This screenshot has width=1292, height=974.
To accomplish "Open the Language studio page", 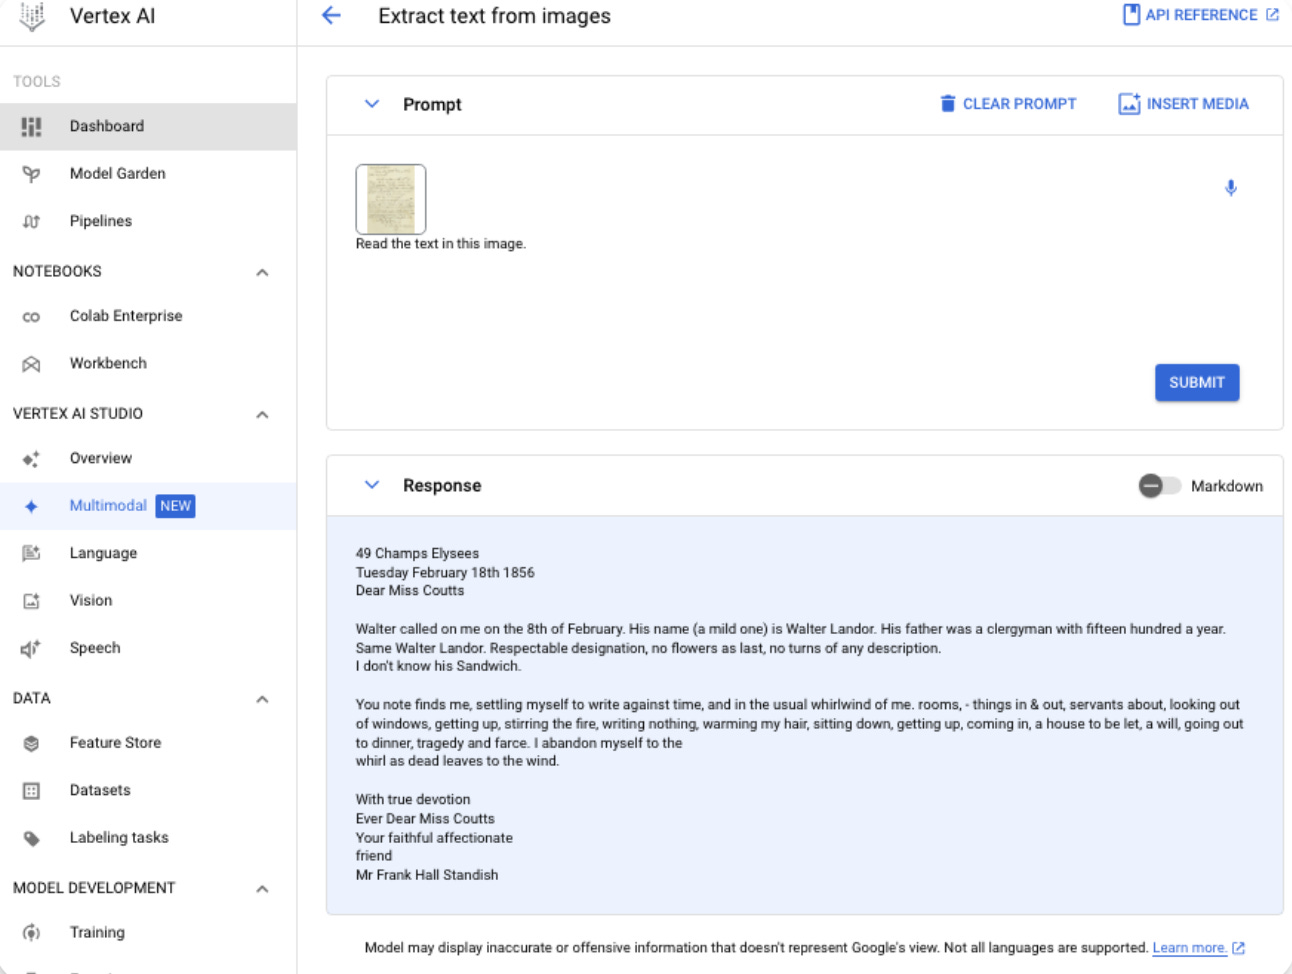I will [148, 553].
